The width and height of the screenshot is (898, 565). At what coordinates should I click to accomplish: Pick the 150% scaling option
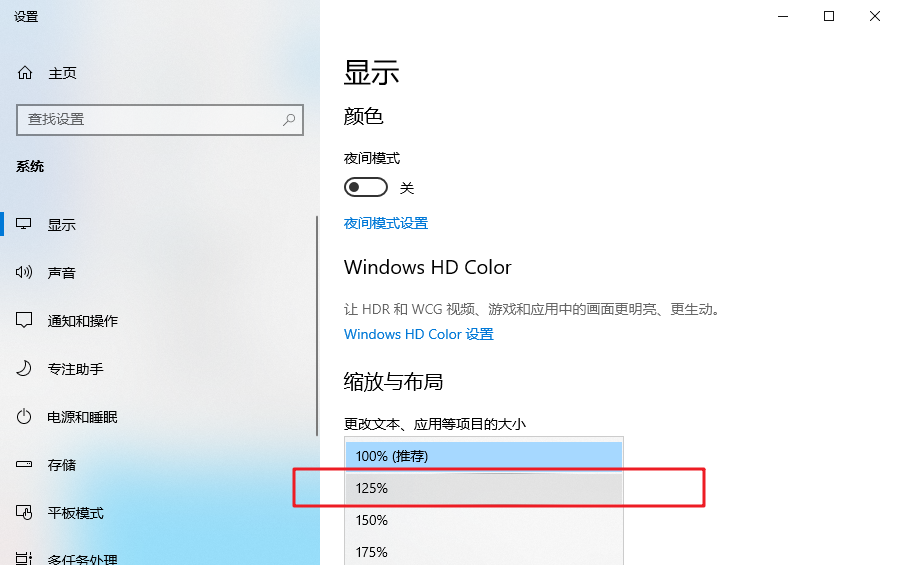point(483,520)
